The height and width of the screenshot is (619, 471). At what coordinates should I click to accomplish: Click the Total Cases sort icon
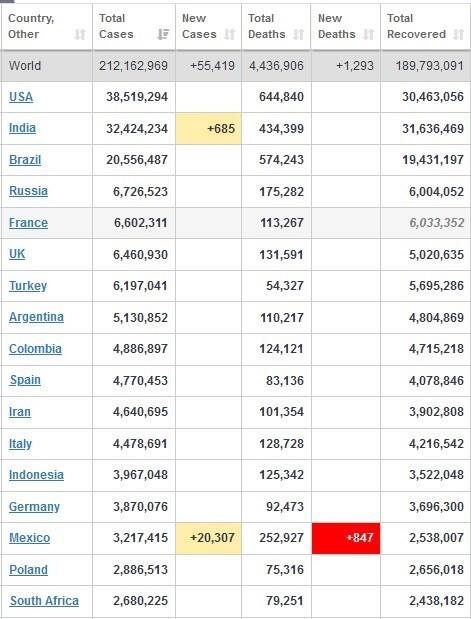(x=163, y=34)
